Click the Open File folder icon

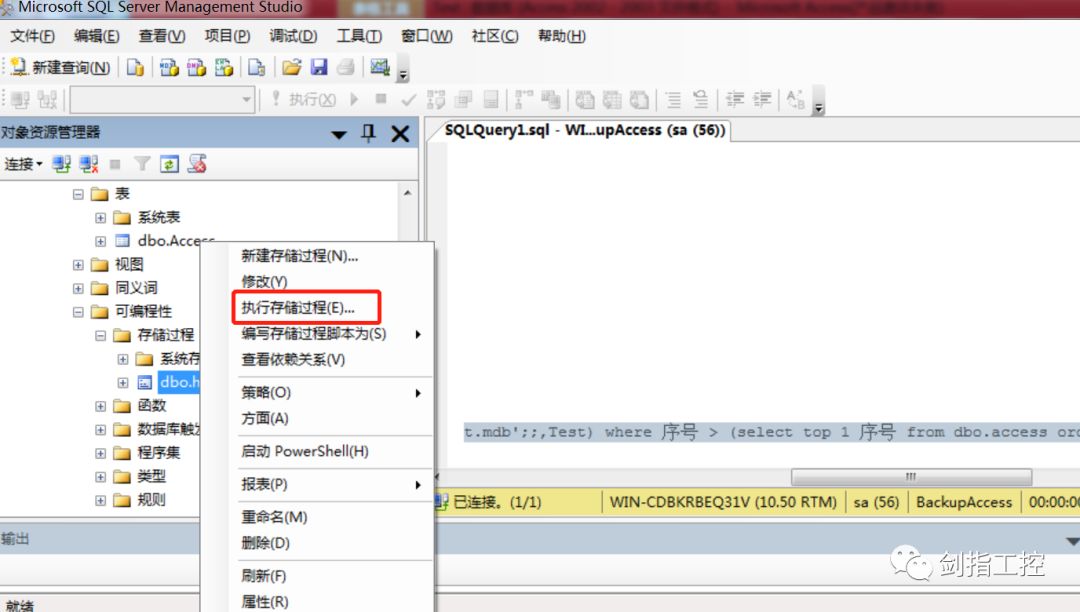pos(291,67)
